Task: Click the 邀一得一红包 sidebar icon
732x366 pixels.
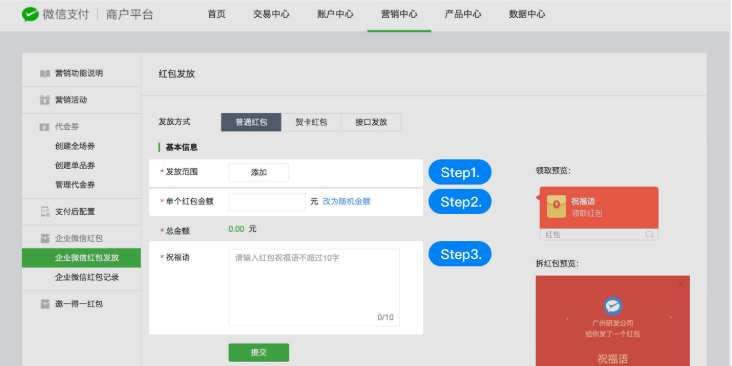Action: [45, 304]
